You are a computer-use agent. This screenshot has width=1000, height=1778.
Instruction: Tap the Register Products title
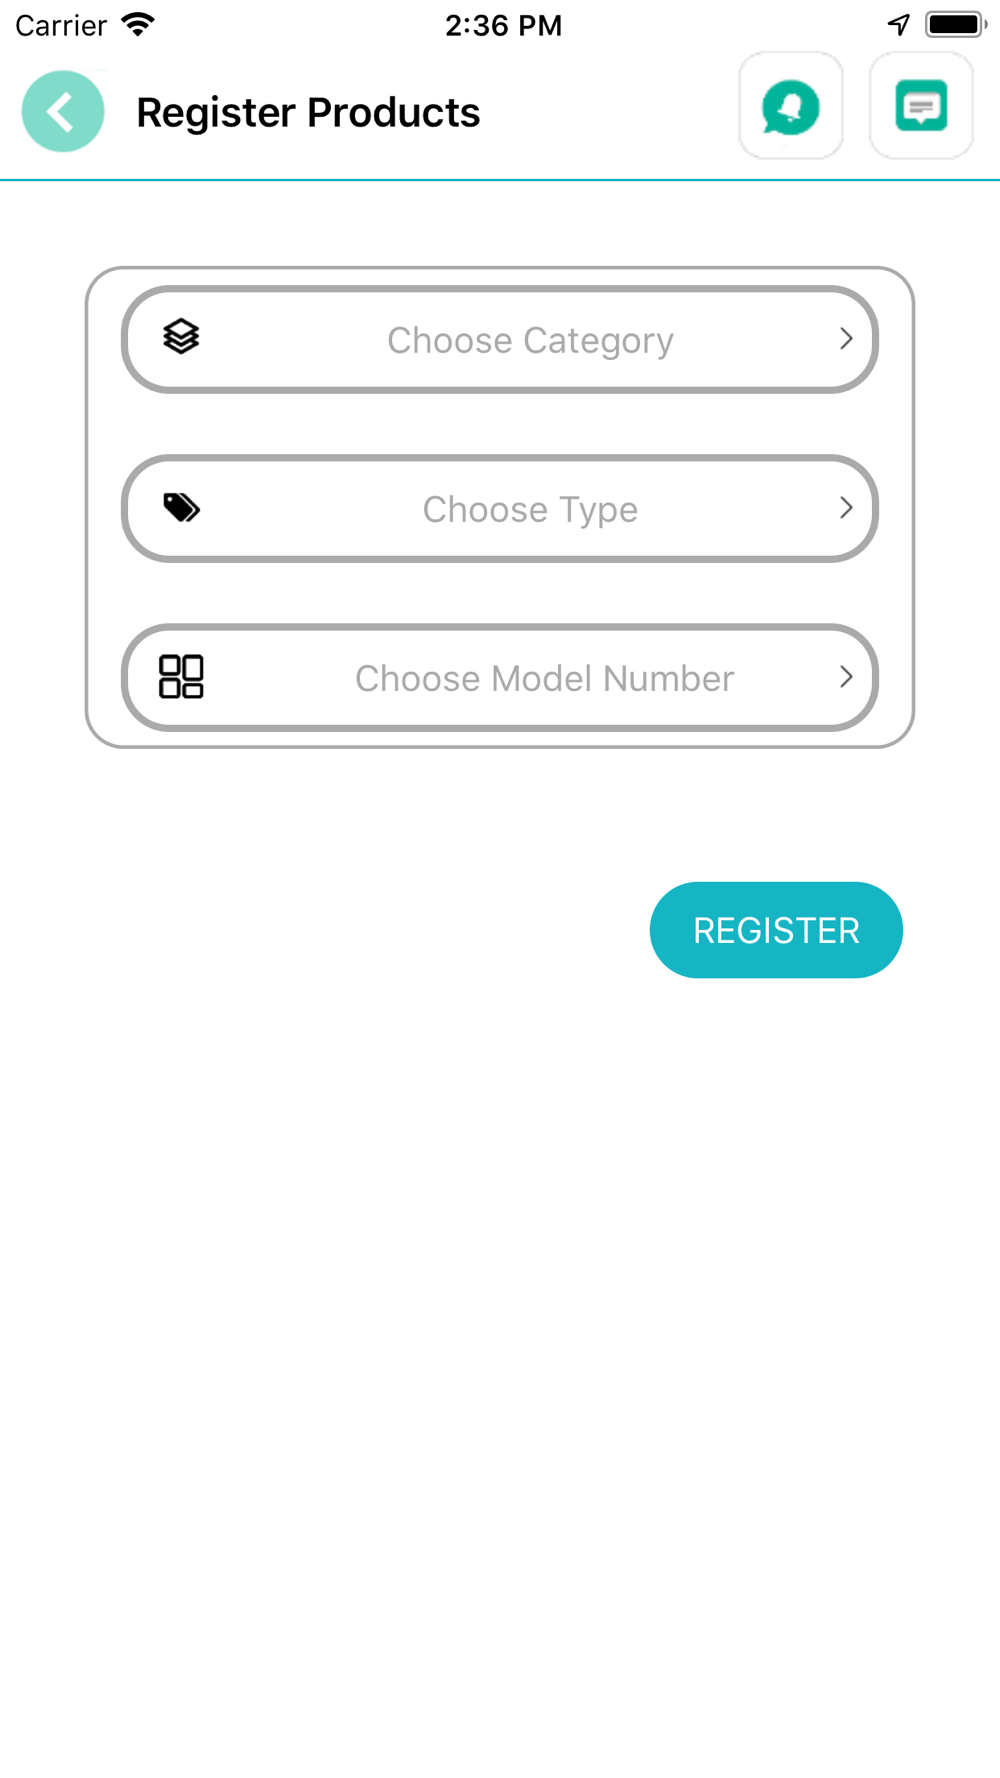(308, 112)
